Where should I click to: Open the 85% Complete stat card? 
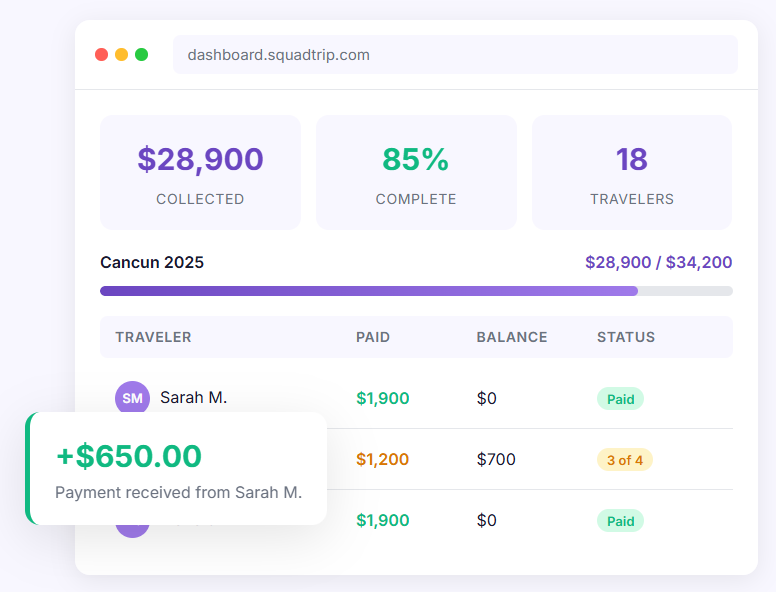pyautogui.click(x=416, y=172)
